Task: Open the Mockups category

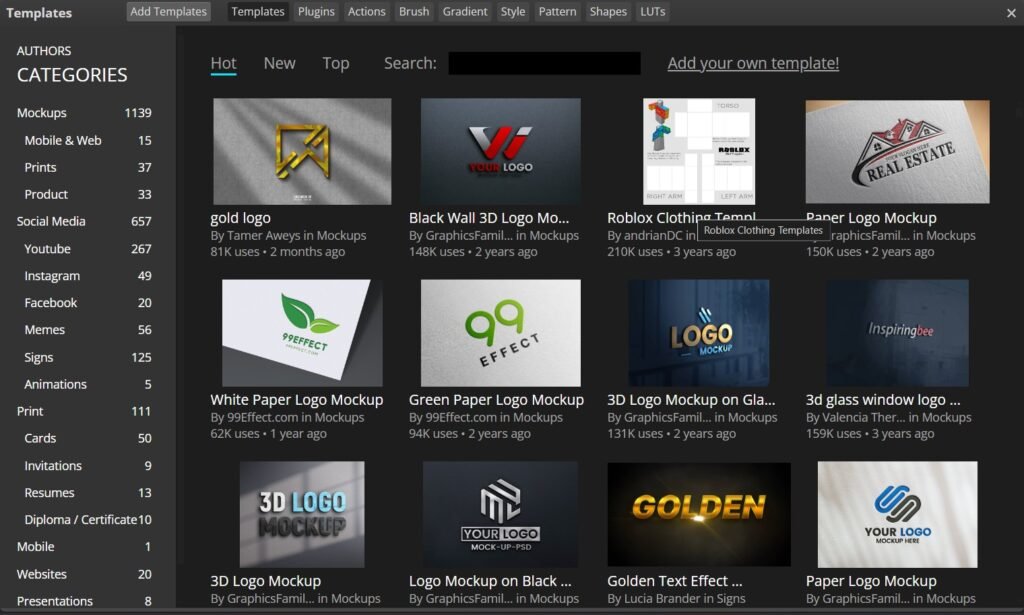Action: (42, 113)
